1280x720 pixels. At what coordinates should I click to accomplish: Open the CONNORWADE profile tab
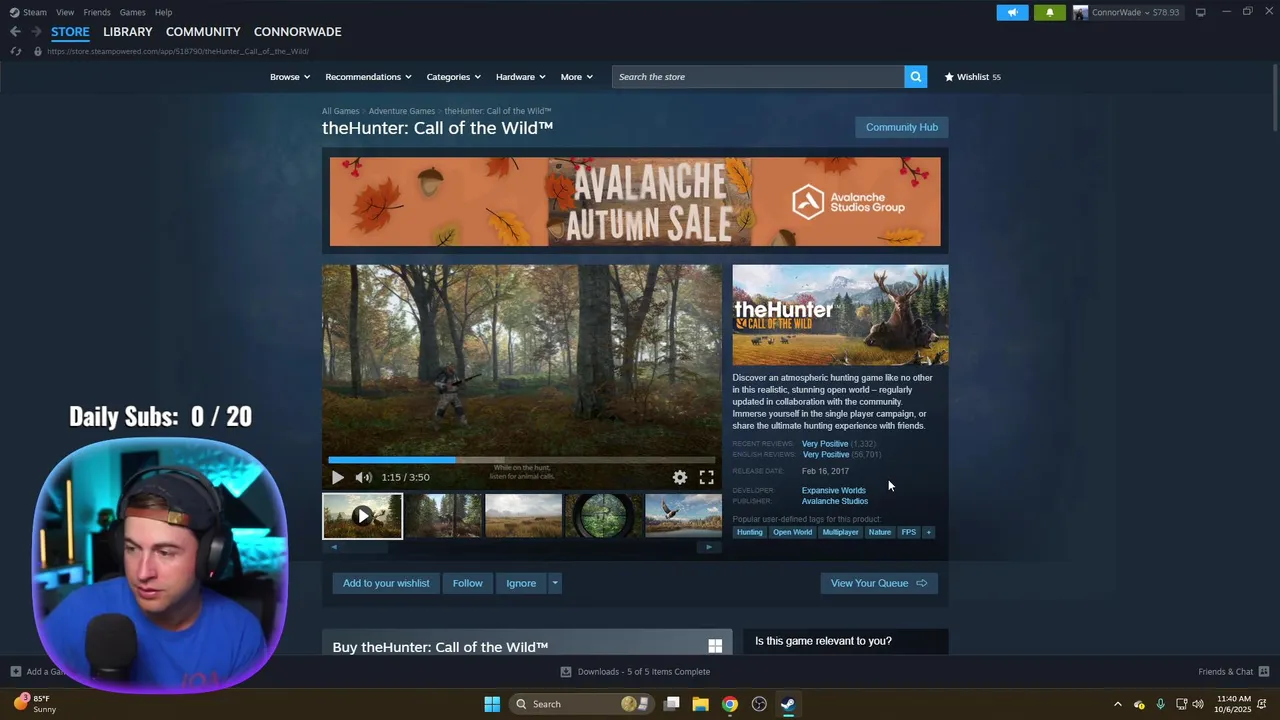pyautogui.click(x=297, y=32)
